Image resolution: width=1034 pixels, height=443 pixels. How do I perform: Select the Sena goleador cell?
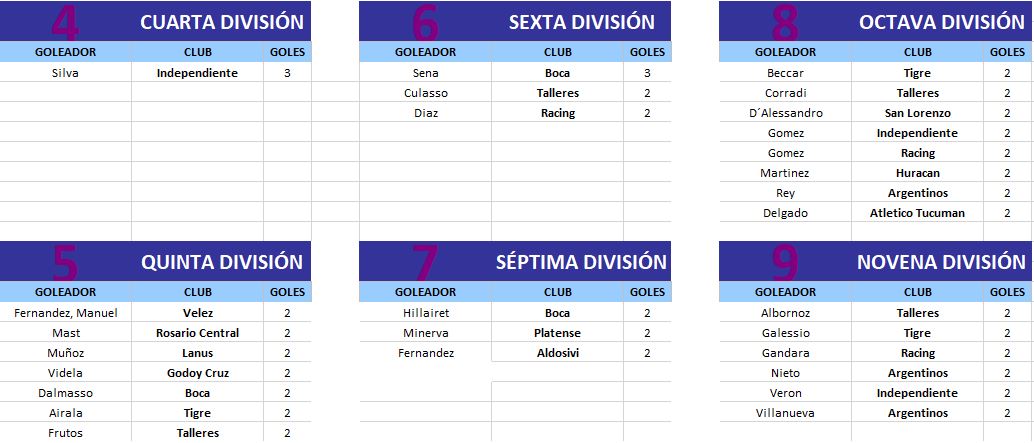coord(425,73)
